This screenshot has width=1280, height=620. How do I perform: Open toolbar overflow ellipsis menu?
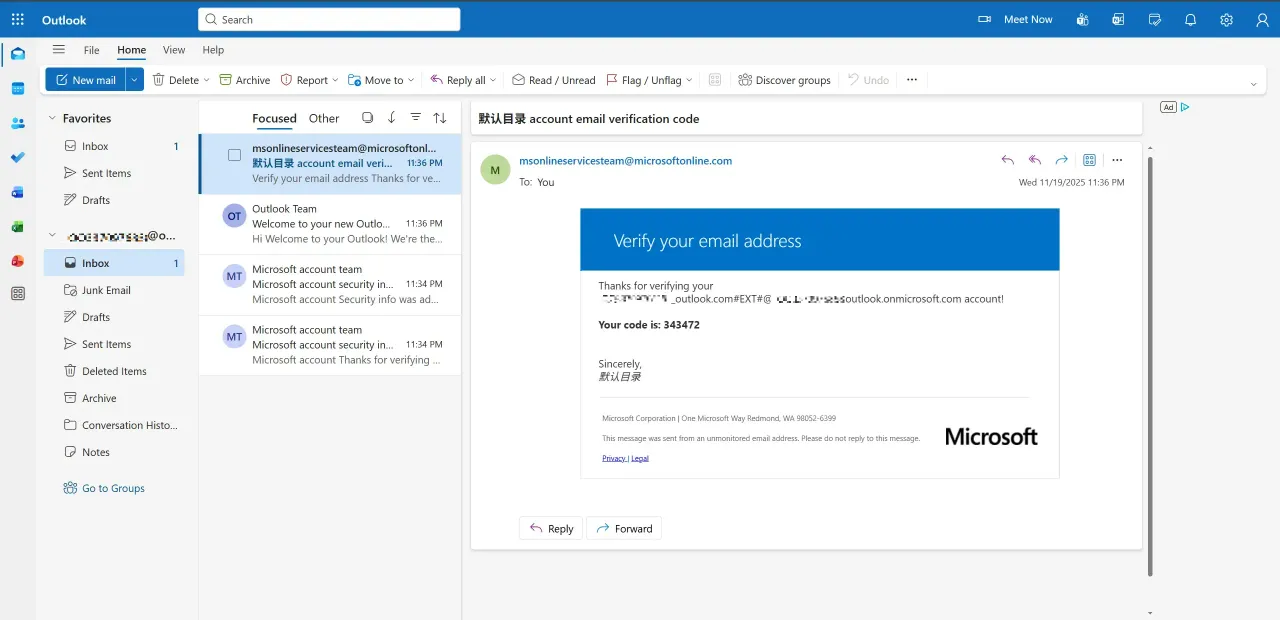(912, 80)
